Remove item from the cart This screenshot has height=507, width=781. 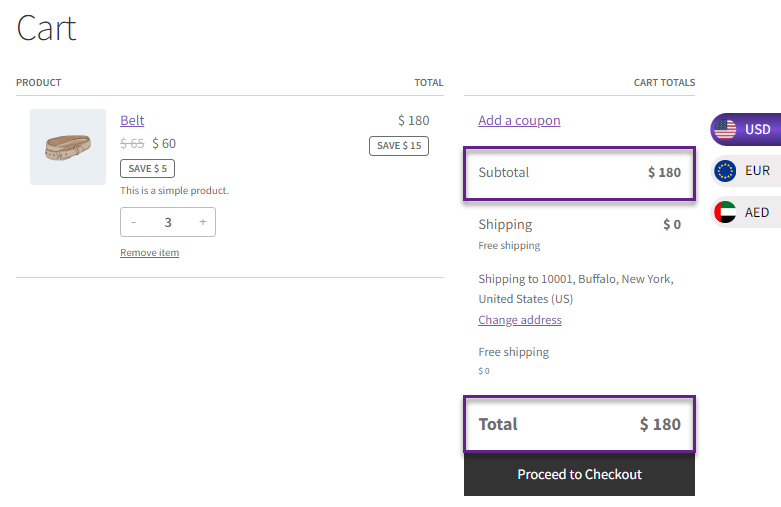click(x=149, y=253)
